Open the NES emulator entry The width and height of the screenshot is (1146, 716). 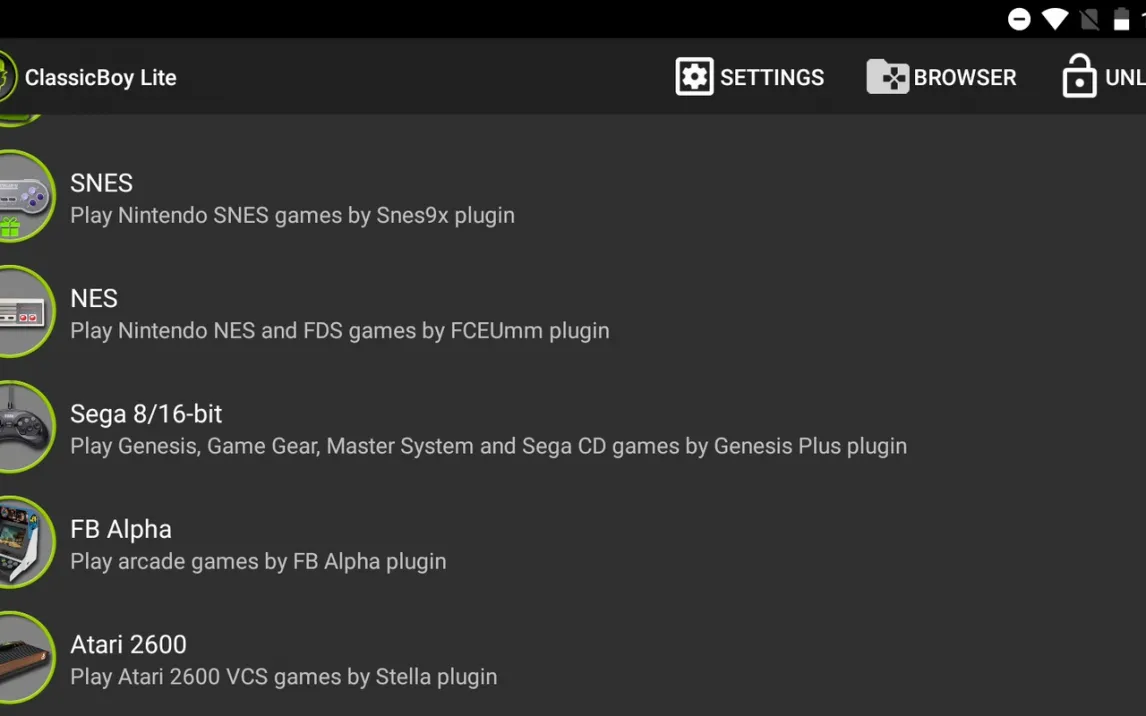573,313
